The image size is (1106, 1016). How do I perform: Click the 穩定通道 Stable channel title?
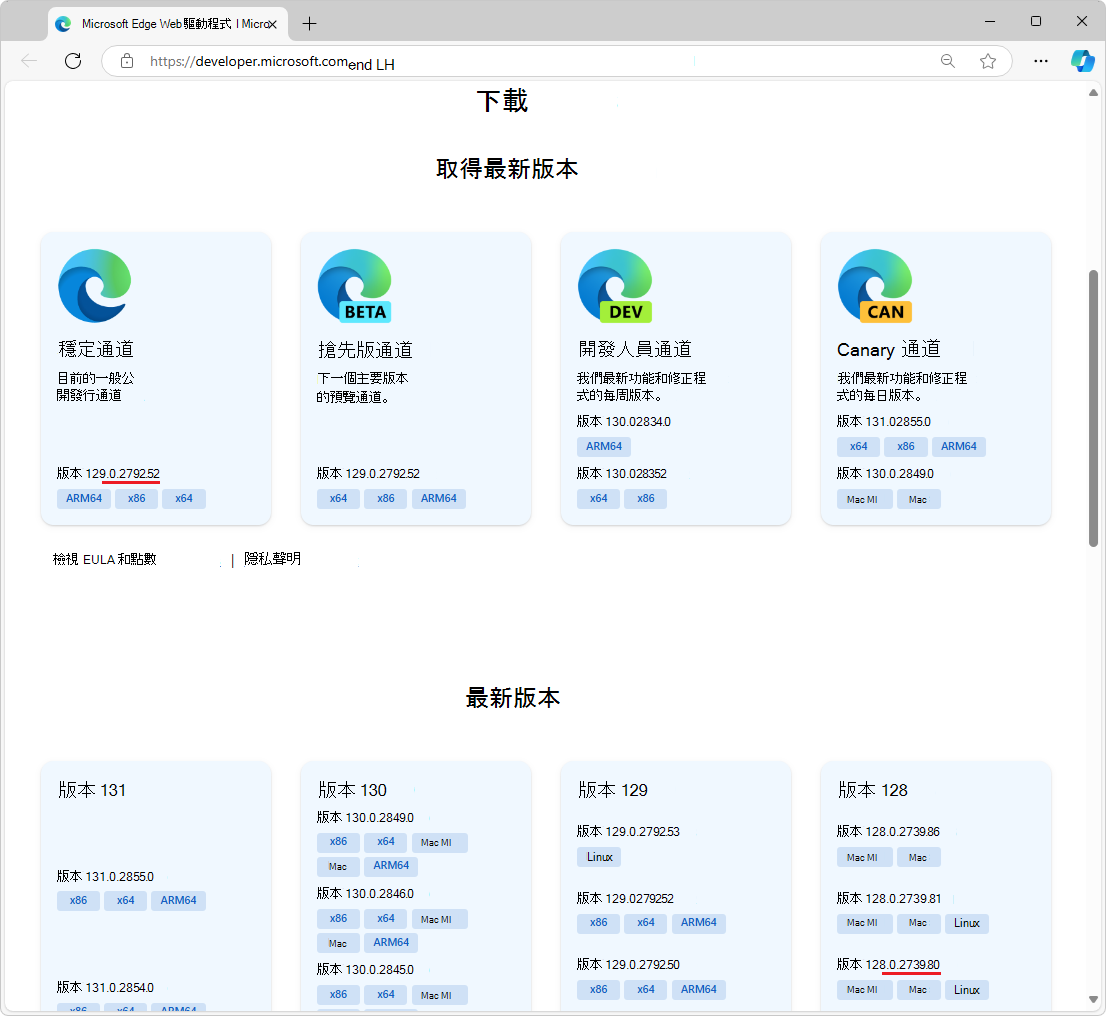pos(96,349)
